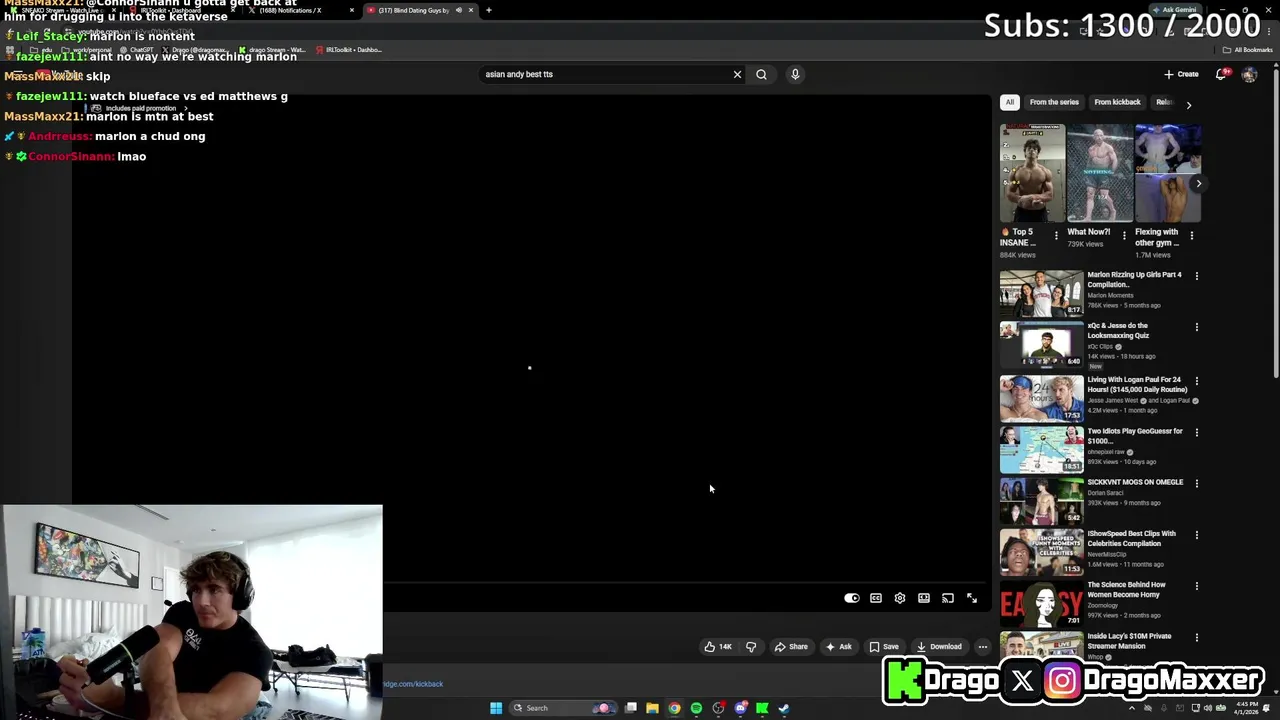This screenshot has width=1280, height=720.
Task: Open the All Bookmarks folder
Action: pos(1248,50)
